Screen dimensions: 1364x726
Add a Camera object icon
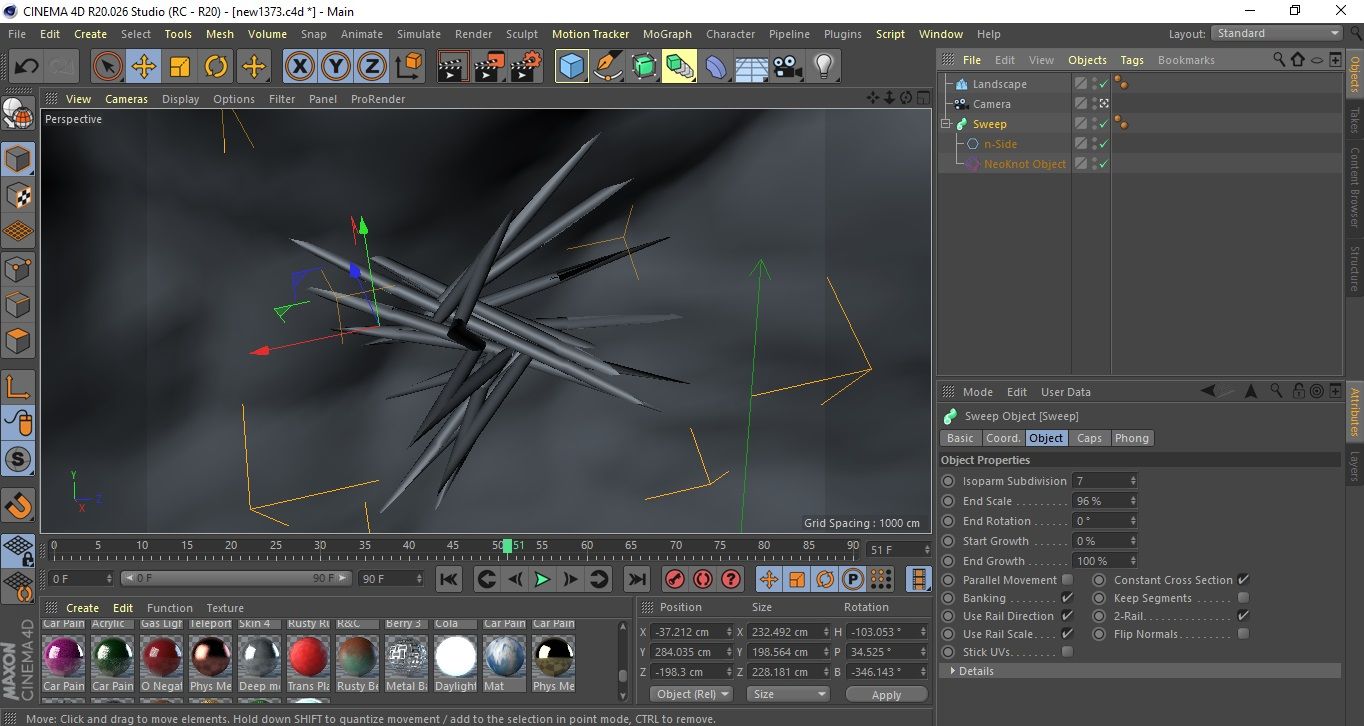pos(787,67)
